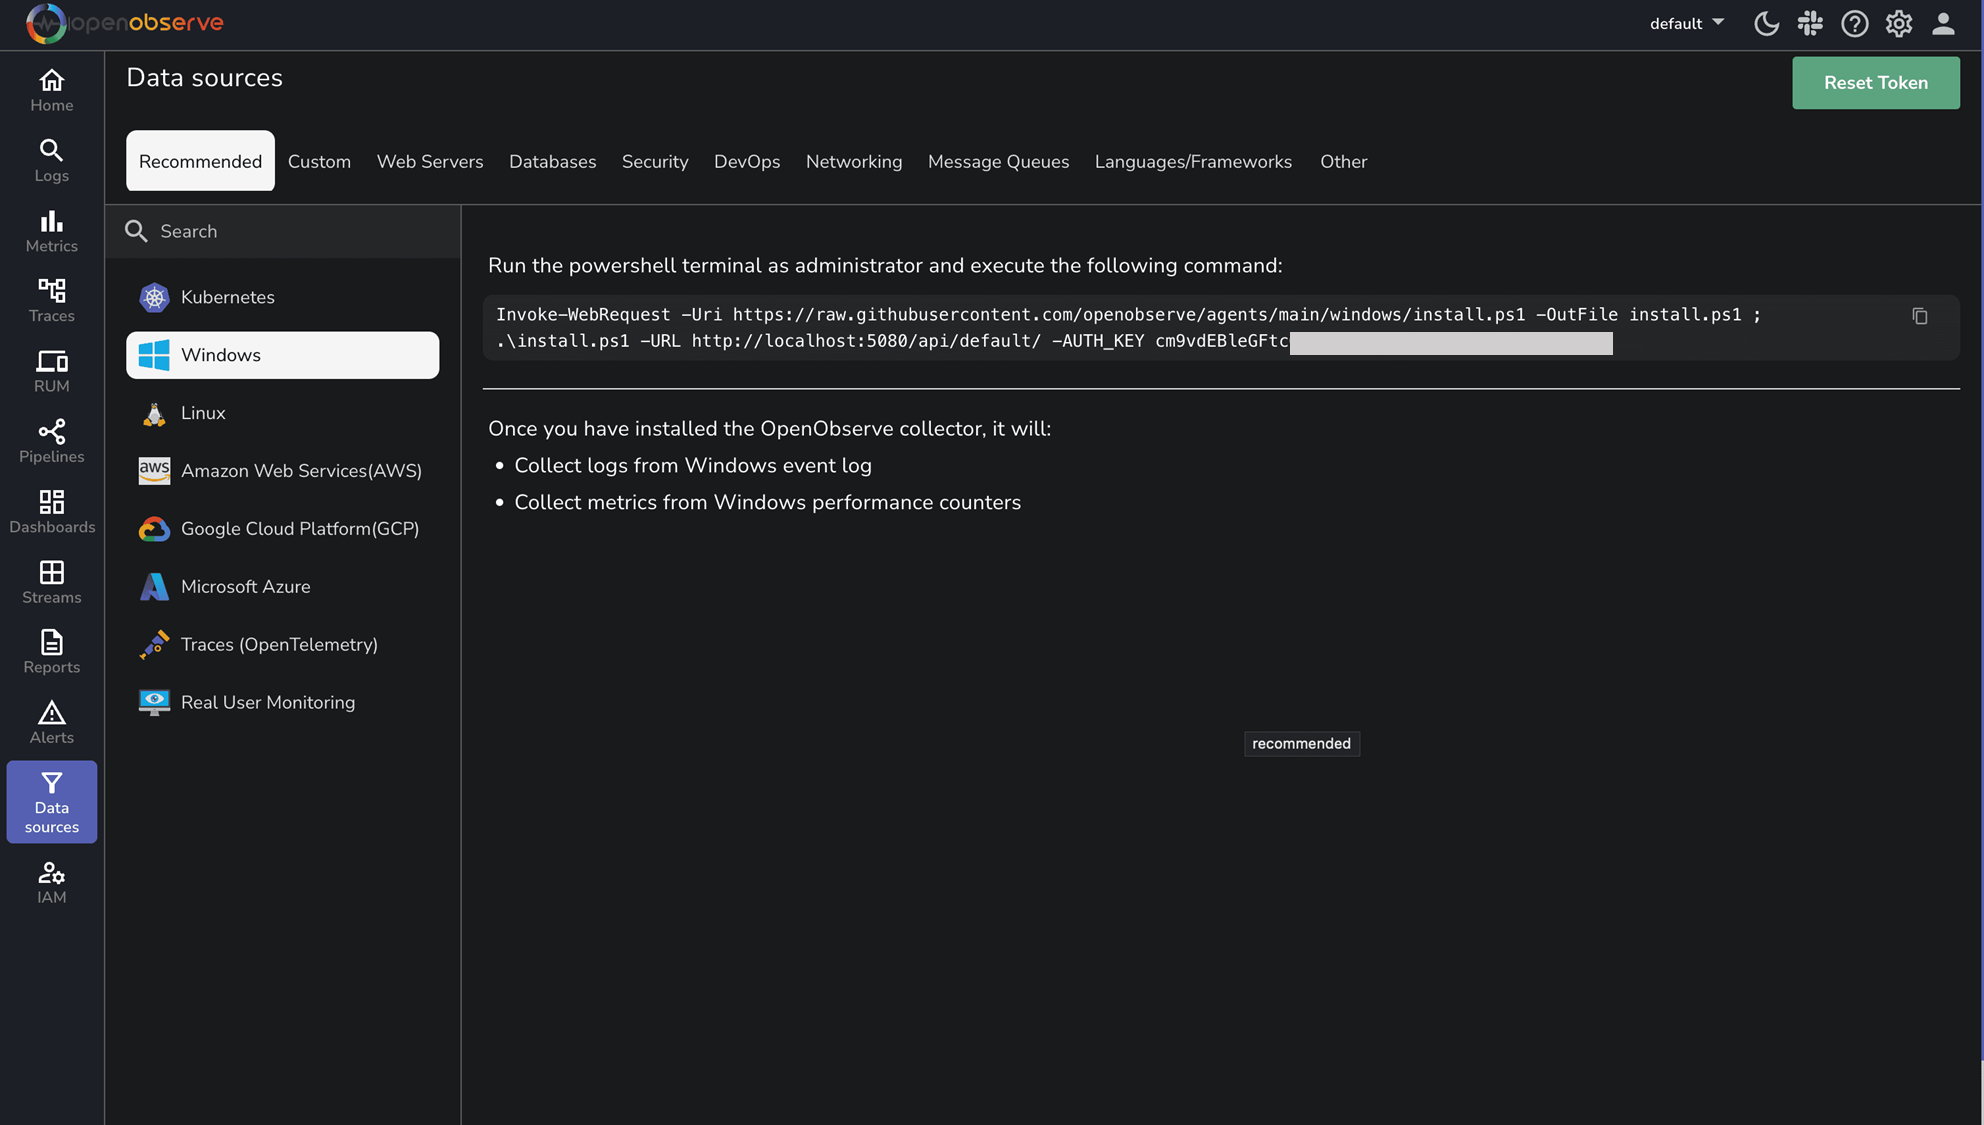The width and height of the screenshot is (1984, 1125).
Task: Open Pipelines from the sidebar
Action: click(51, 440)
